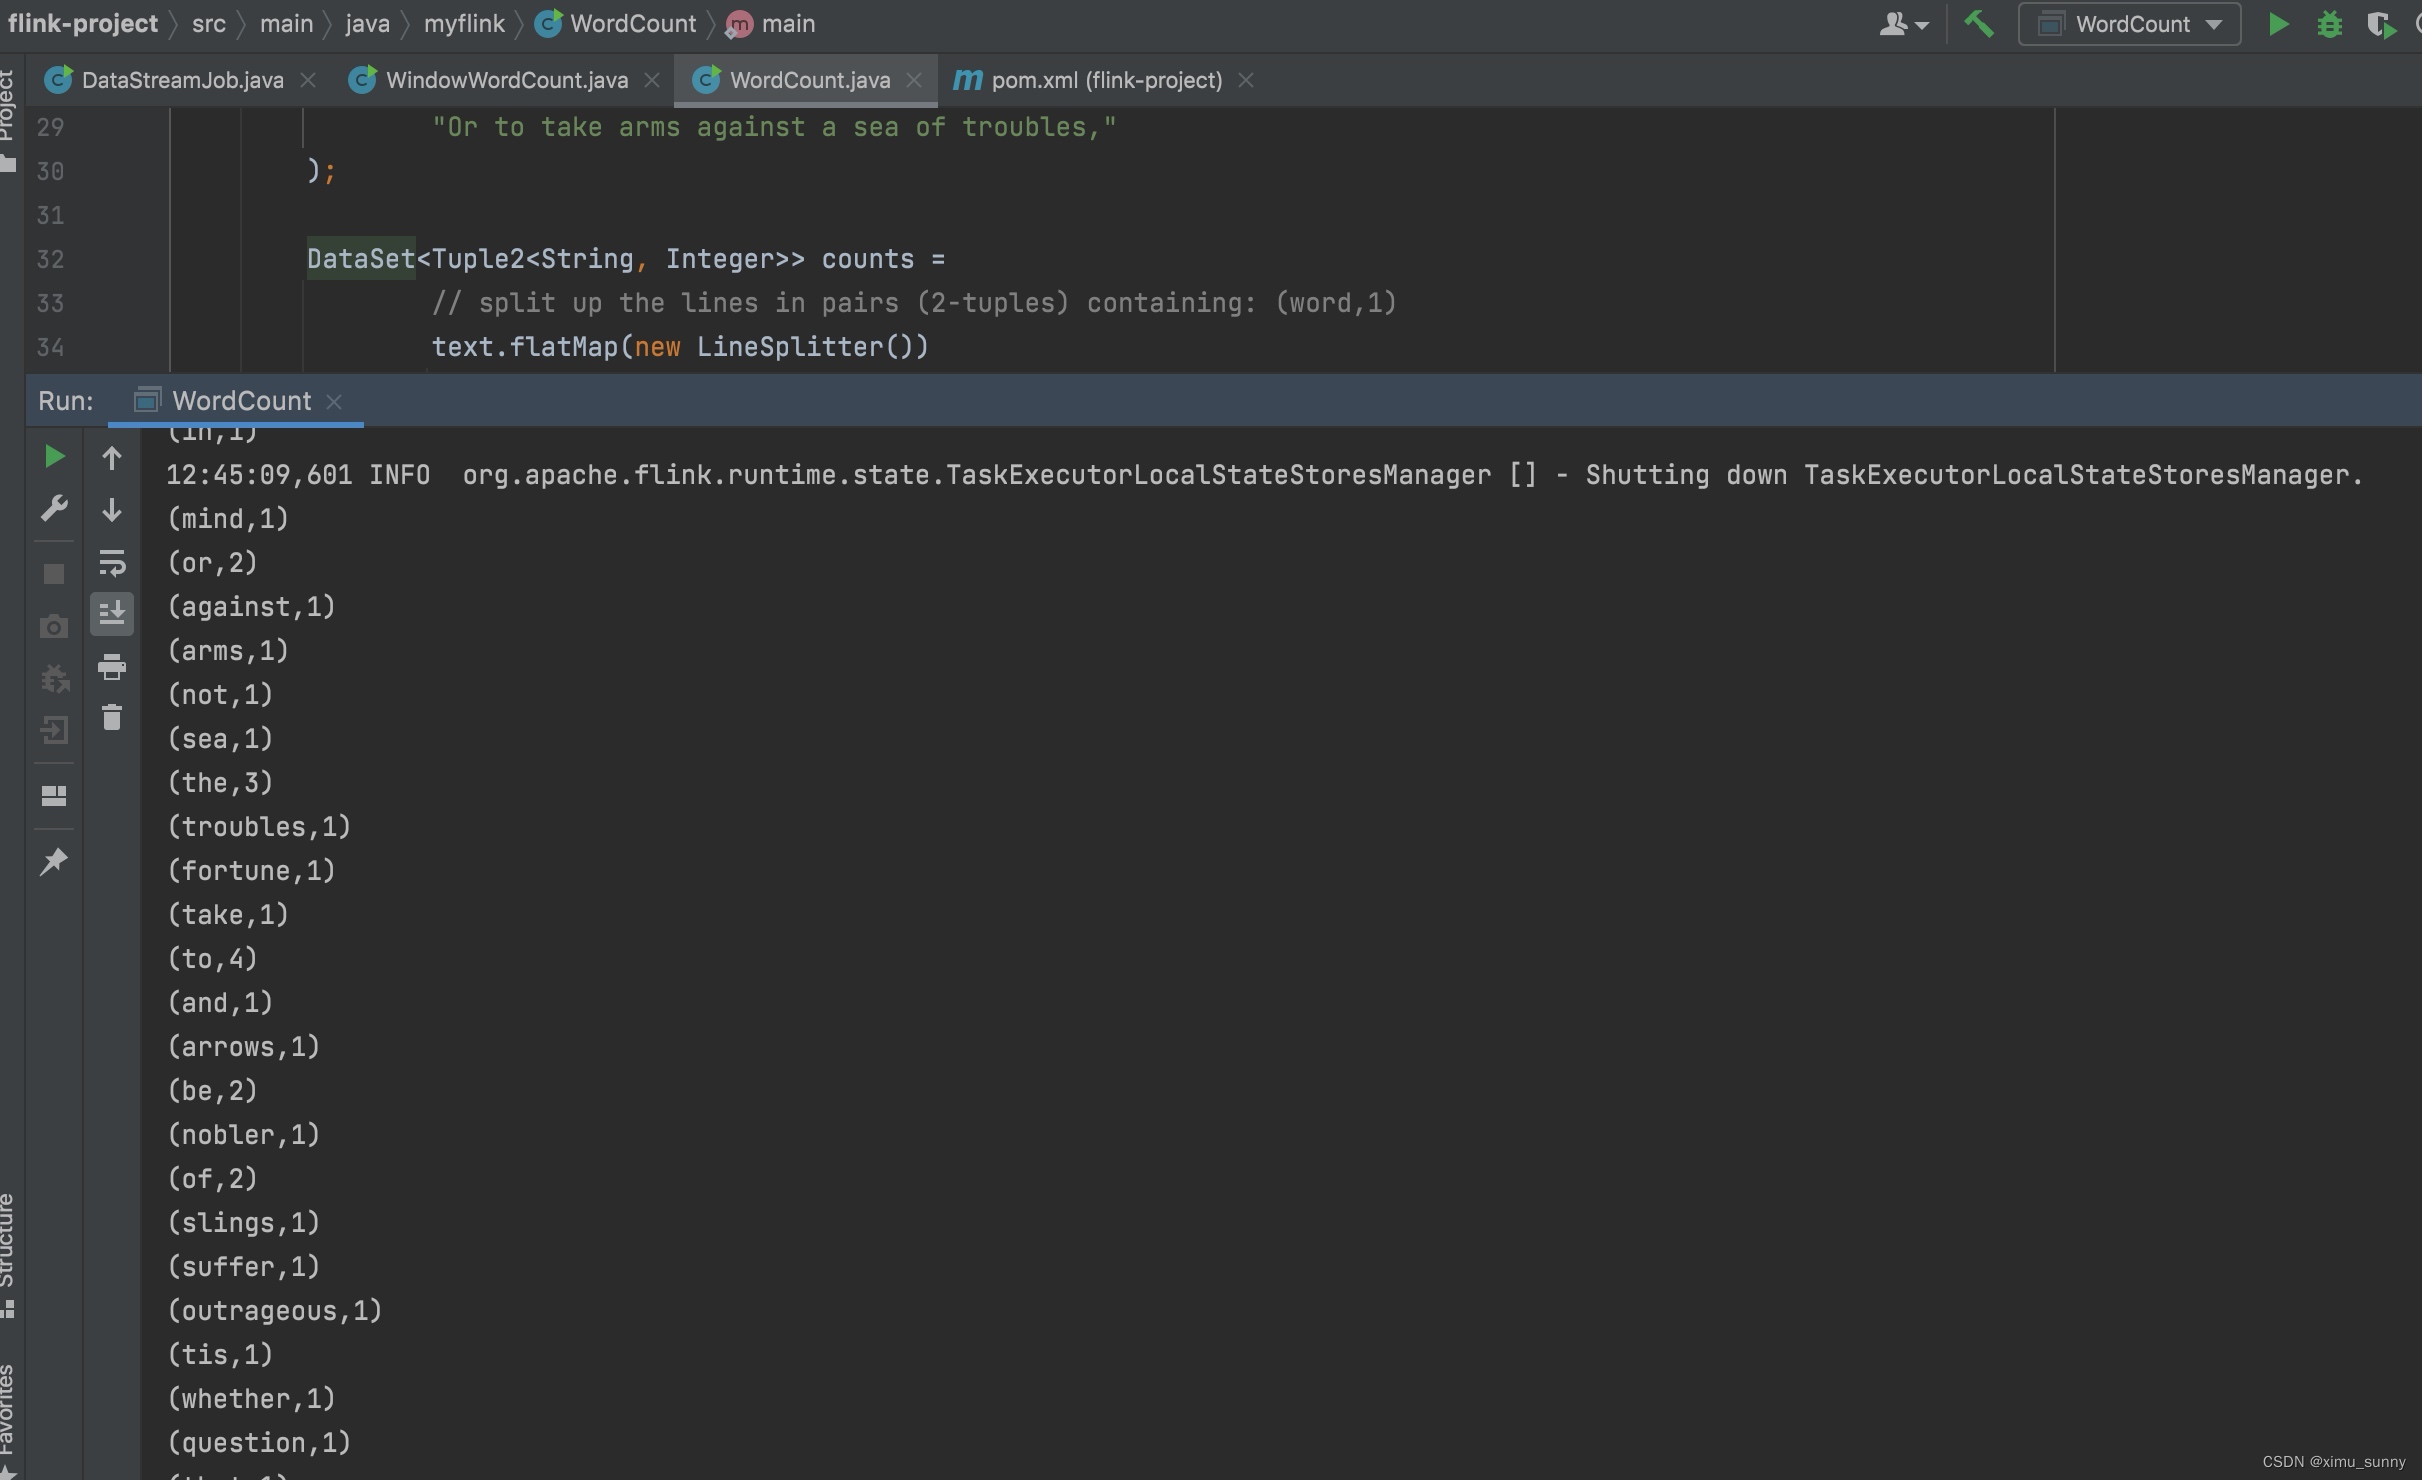Image resolution: width=2422 pixels, height=1480 pixels.
Task: Close the pom.xml tab
Action: coord(1246,80)
